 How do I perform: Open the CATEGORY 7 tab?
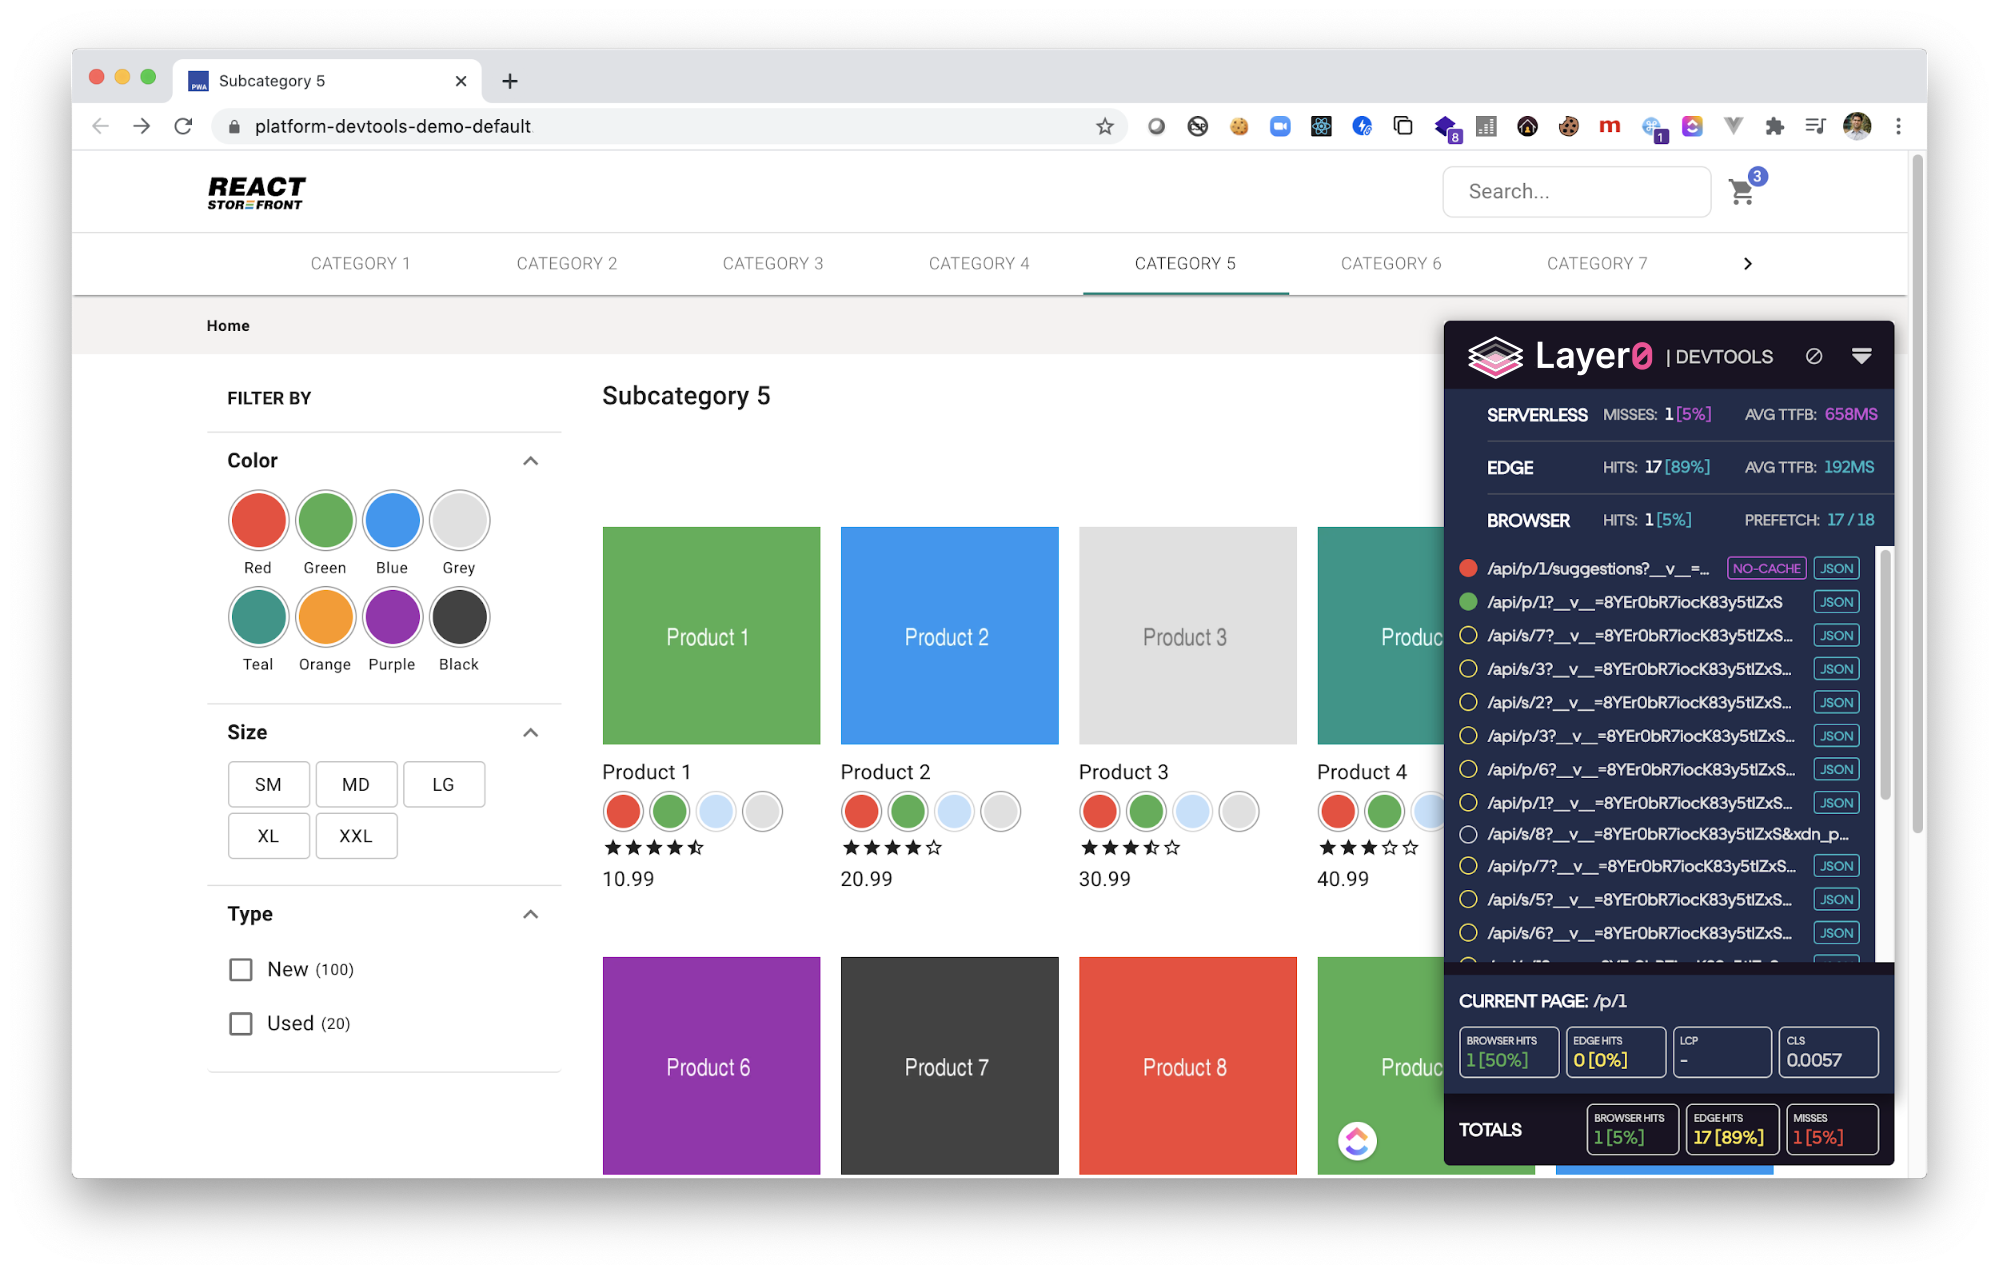(1596, 264)
